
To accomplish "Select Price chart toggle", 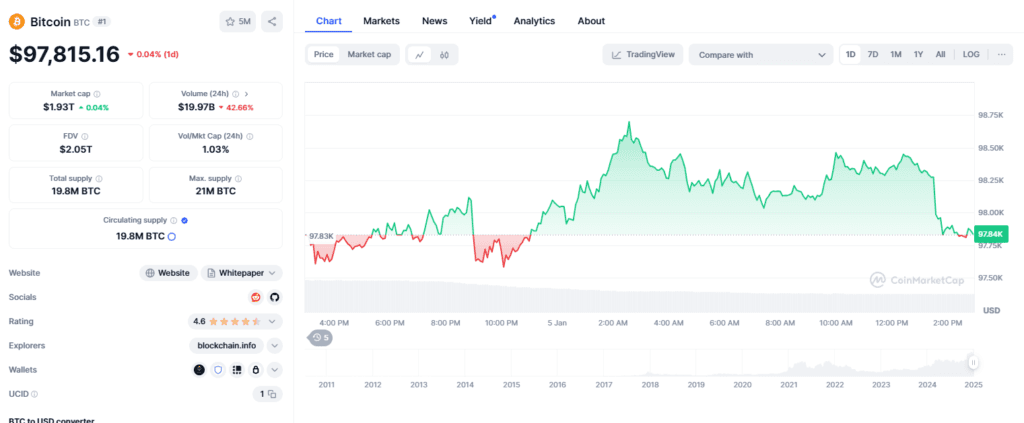I will tap(323, 55).
